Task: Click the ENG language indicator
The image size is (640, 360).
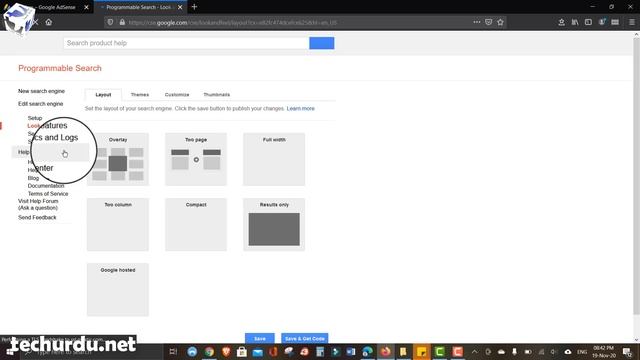Action: pyautogui.click(x=582, y=351)
